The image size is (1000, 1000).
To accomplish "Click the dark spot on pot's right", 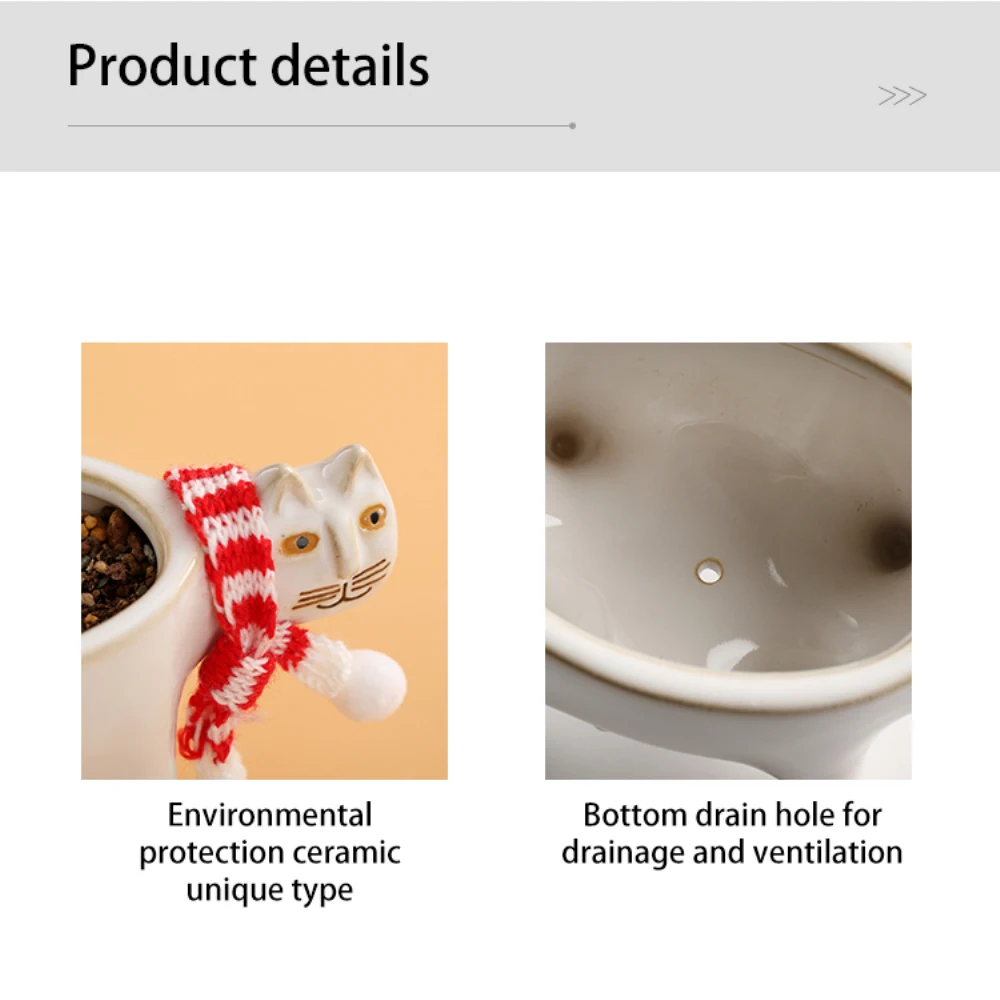I will (893, 546).
